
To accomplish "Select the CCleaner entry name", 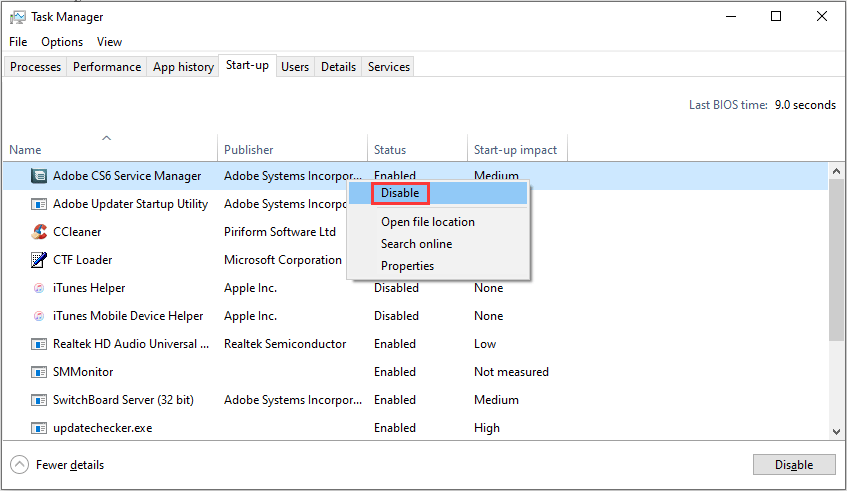I will 77,232.
